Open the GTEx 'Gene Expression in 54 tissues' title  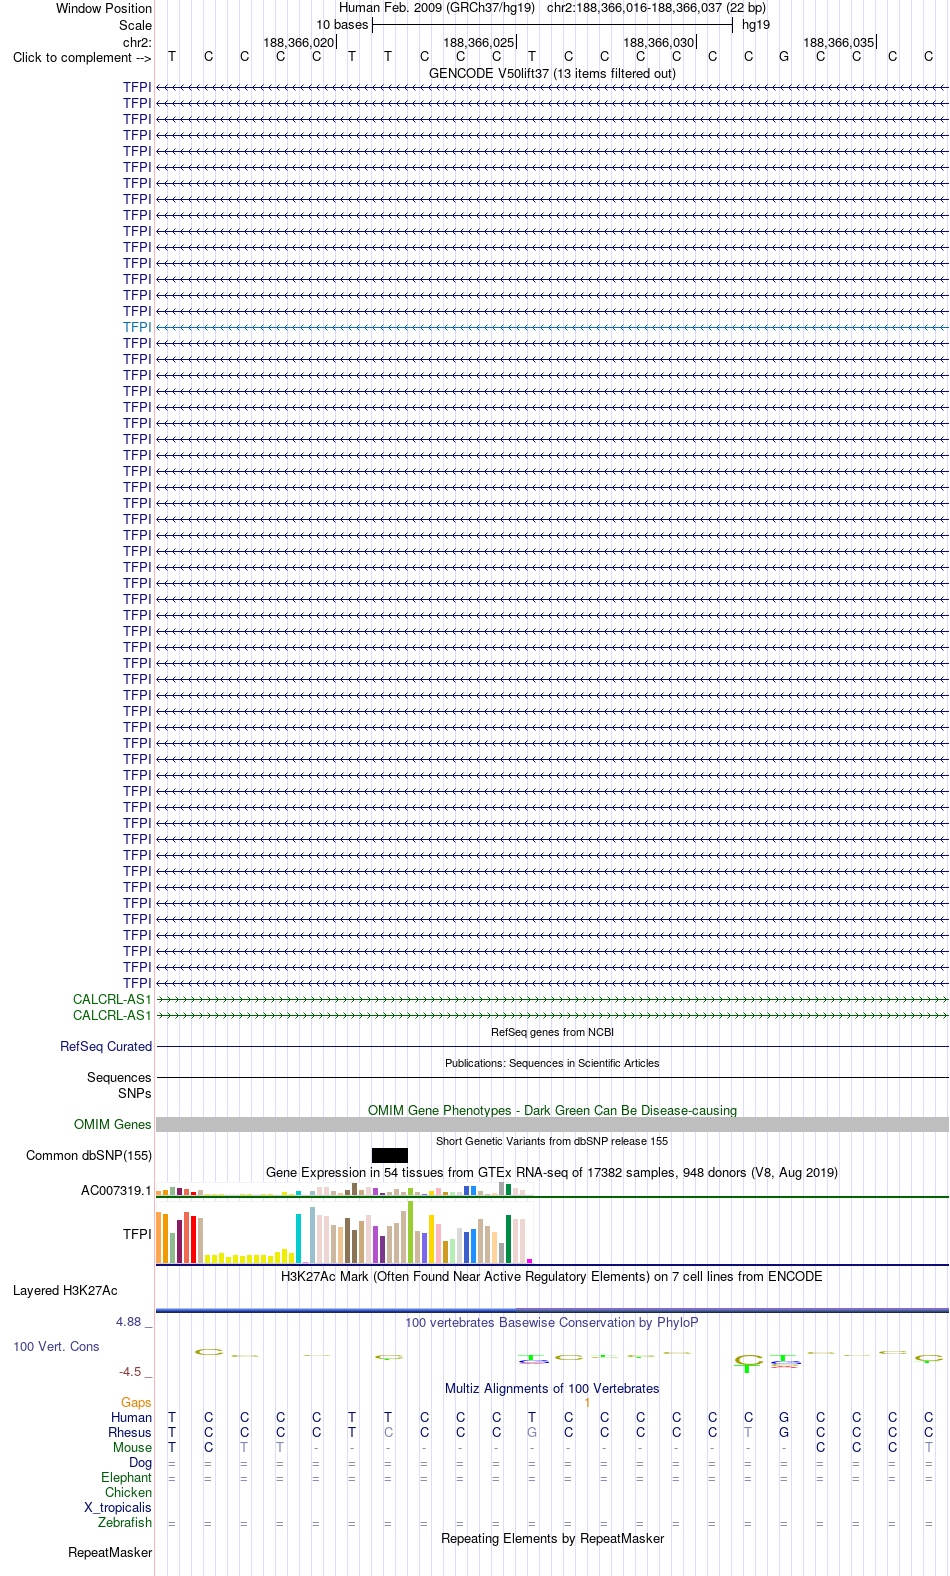pos(552,1172)
